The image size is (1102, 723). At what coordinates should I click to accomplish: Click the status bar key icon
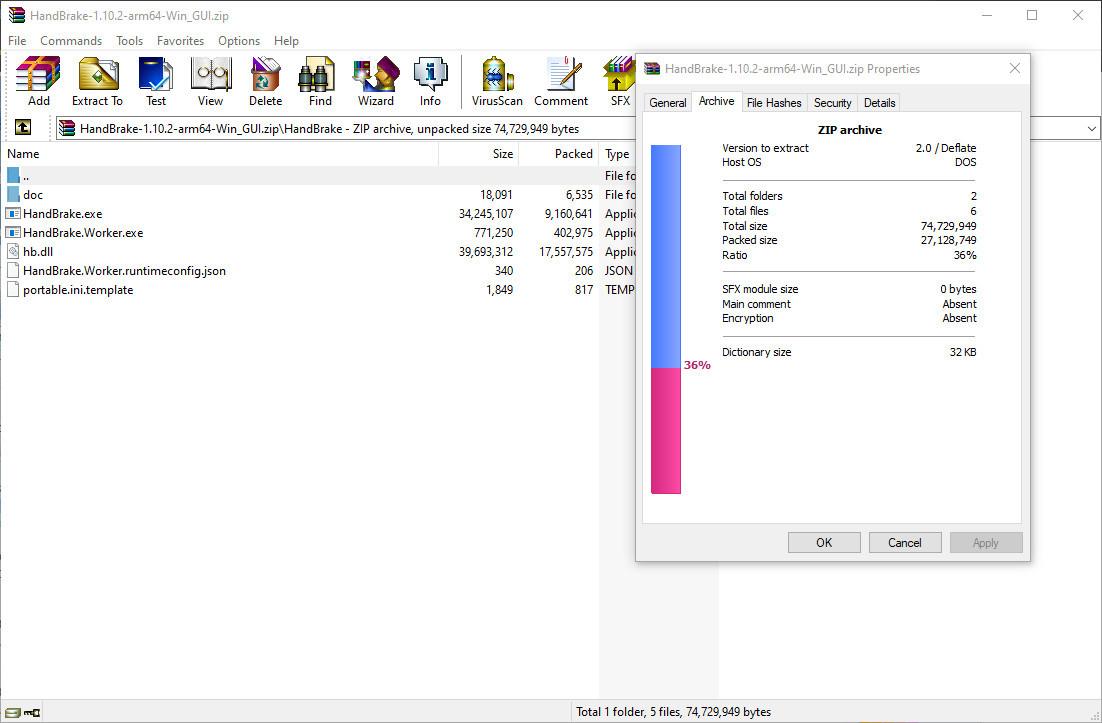[32, 712]
